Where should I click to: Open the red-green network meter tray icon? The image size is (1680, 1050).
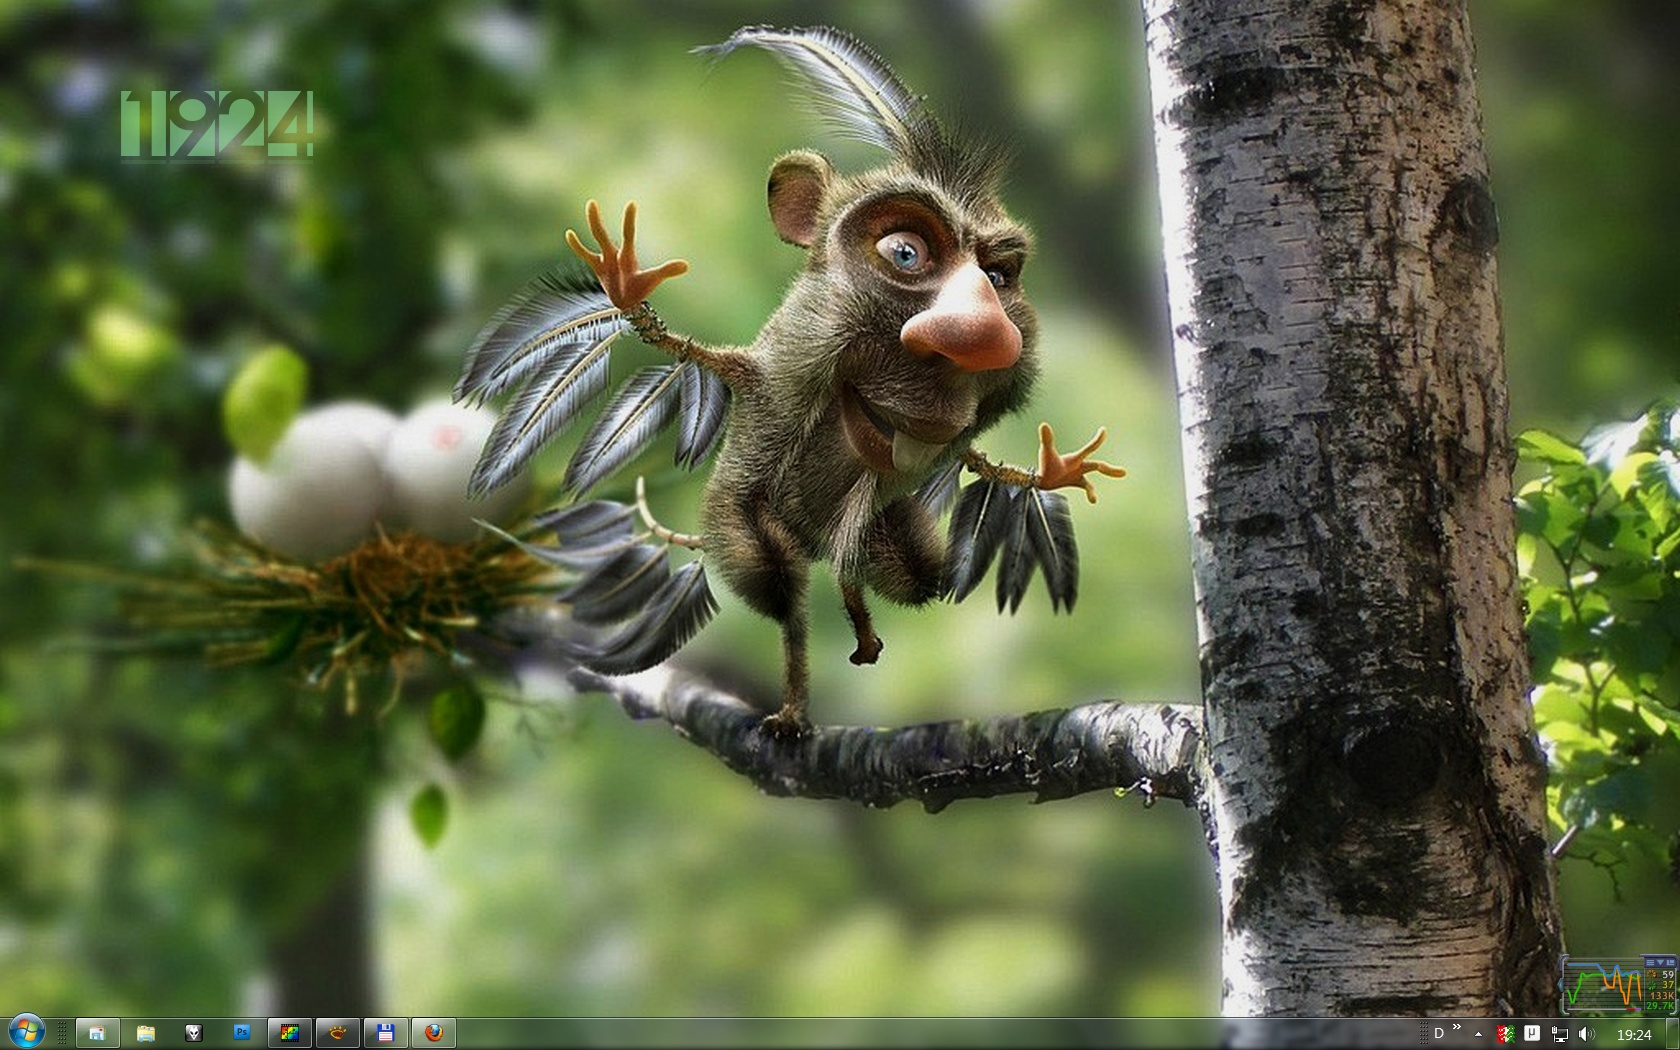point(1506,1033)
